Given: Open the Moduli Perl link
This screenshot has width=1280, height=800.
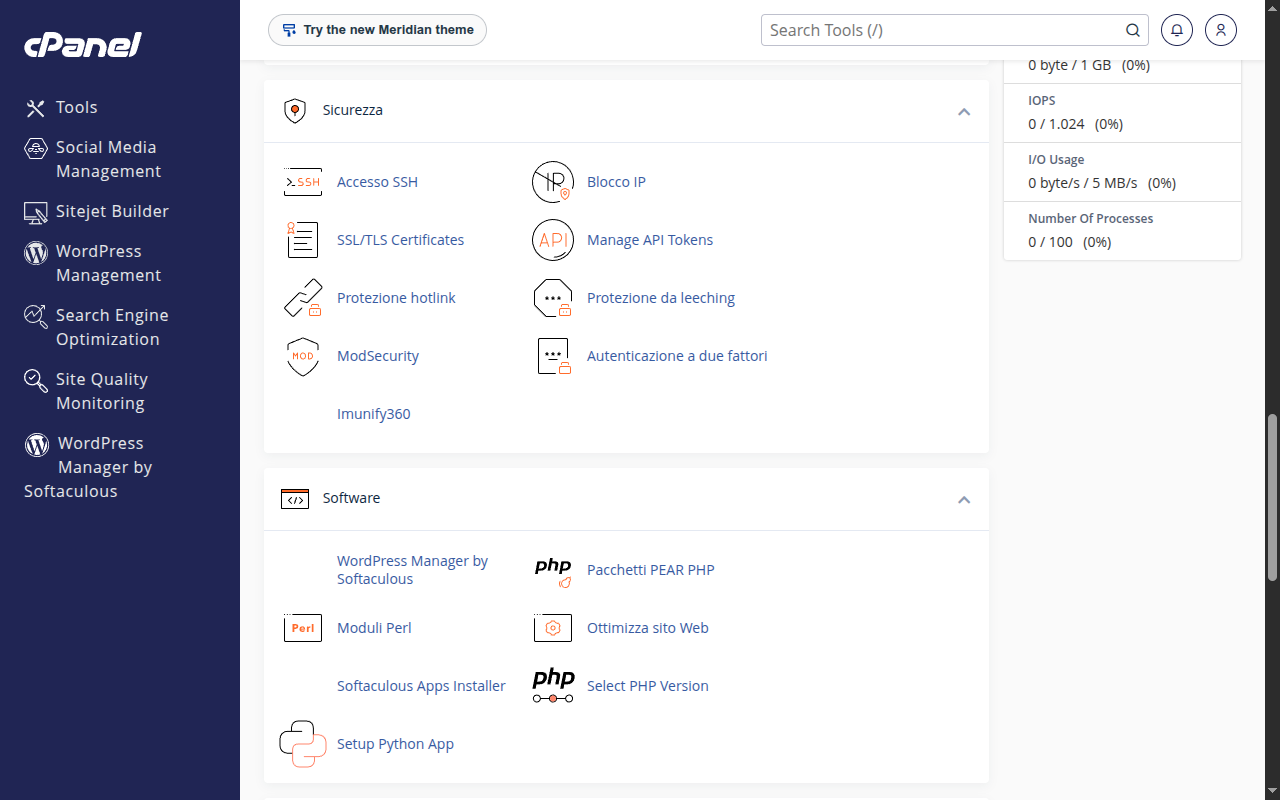Looking at the screenshot, I should click(x=374, y=628).
